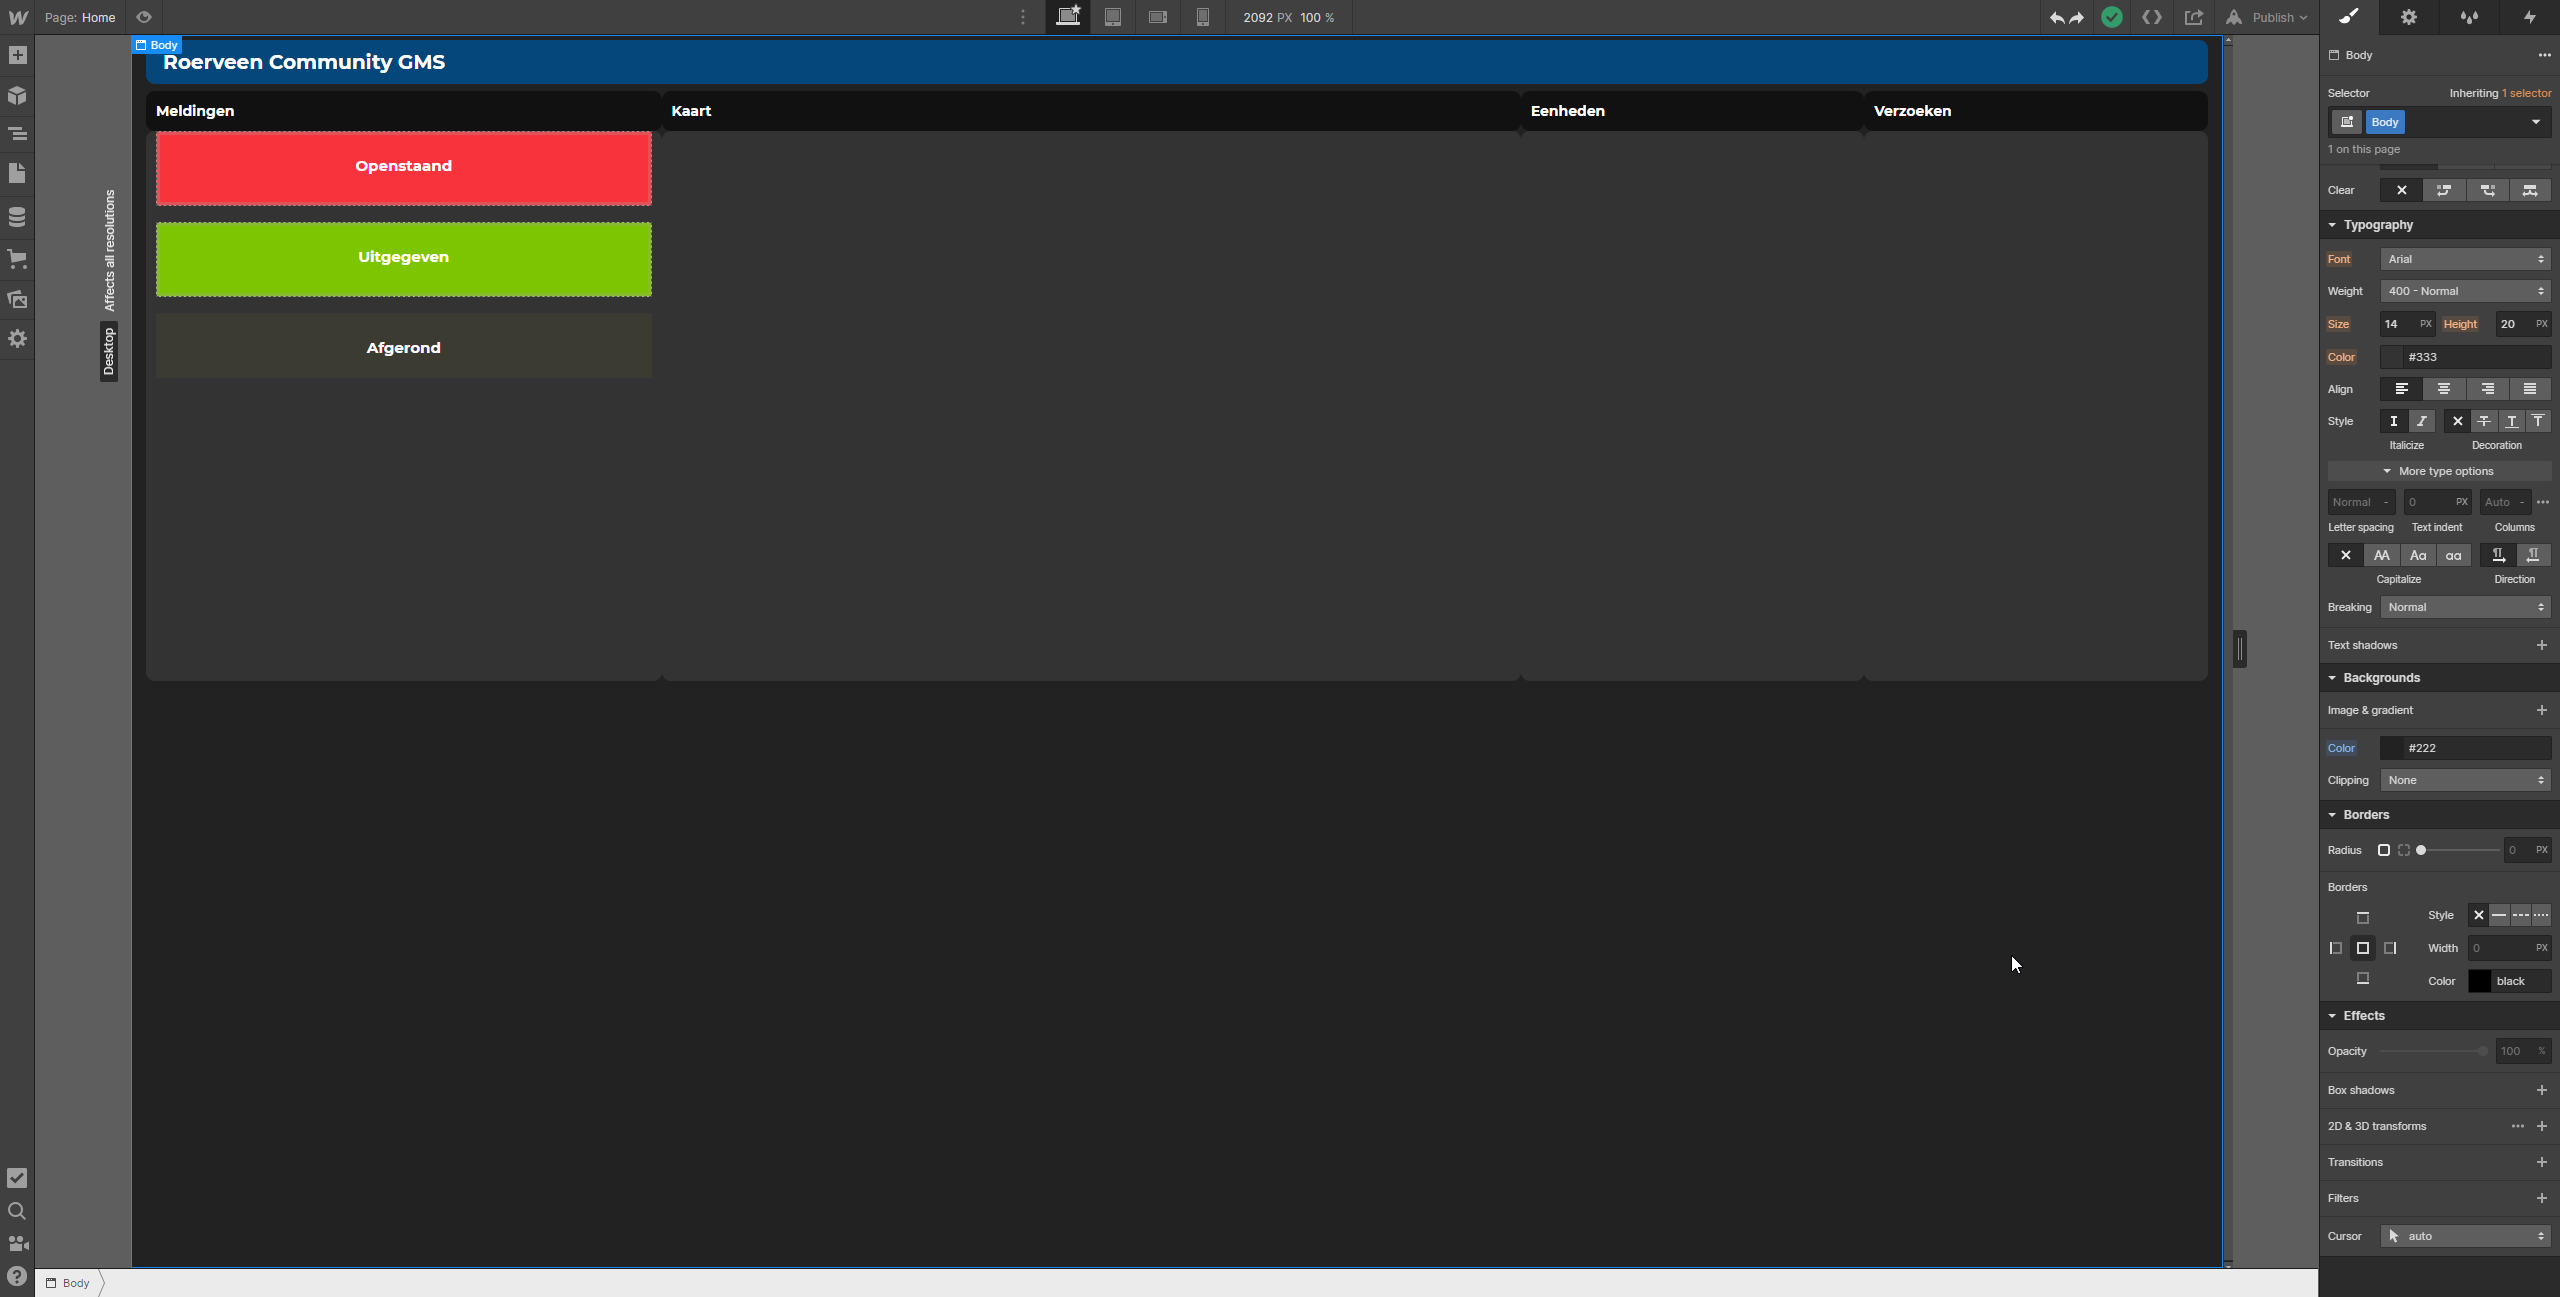Toggle preview mode eye icon
This screenshot has width=2560, height=1297.
[x=144, y=18]
